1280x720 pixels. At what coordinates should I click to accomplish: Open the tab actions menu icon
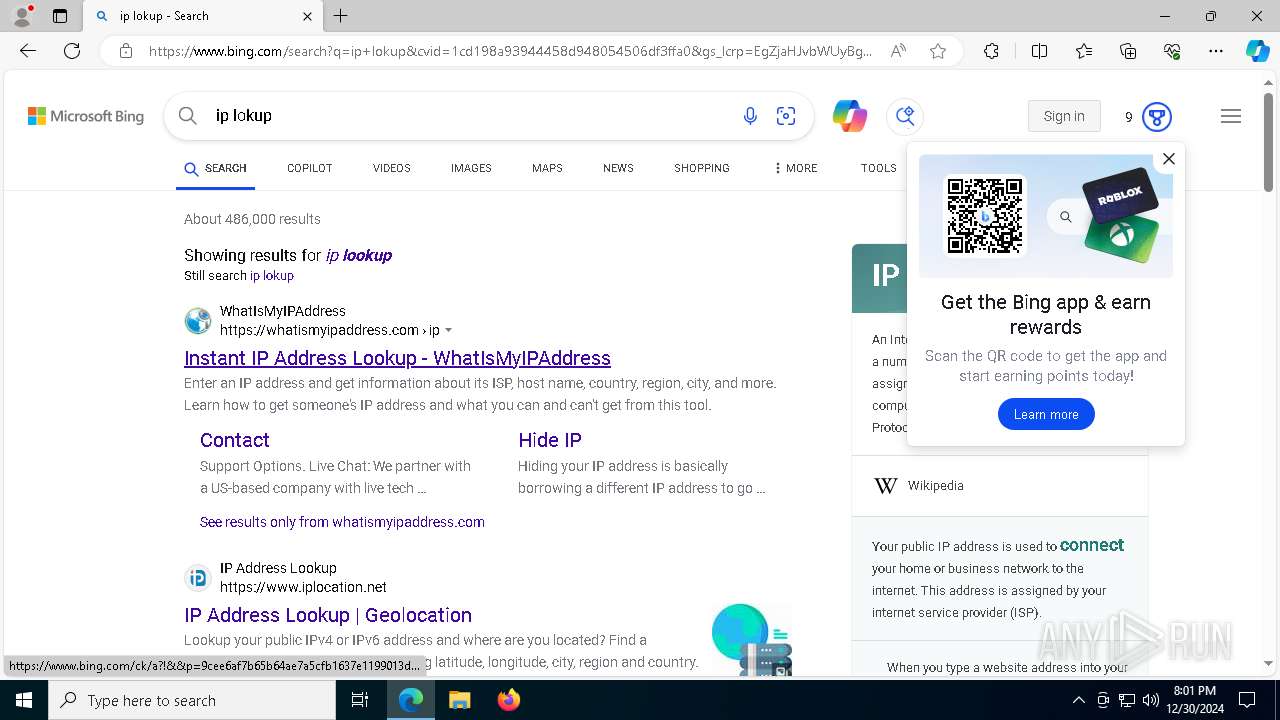coord(60,16)
